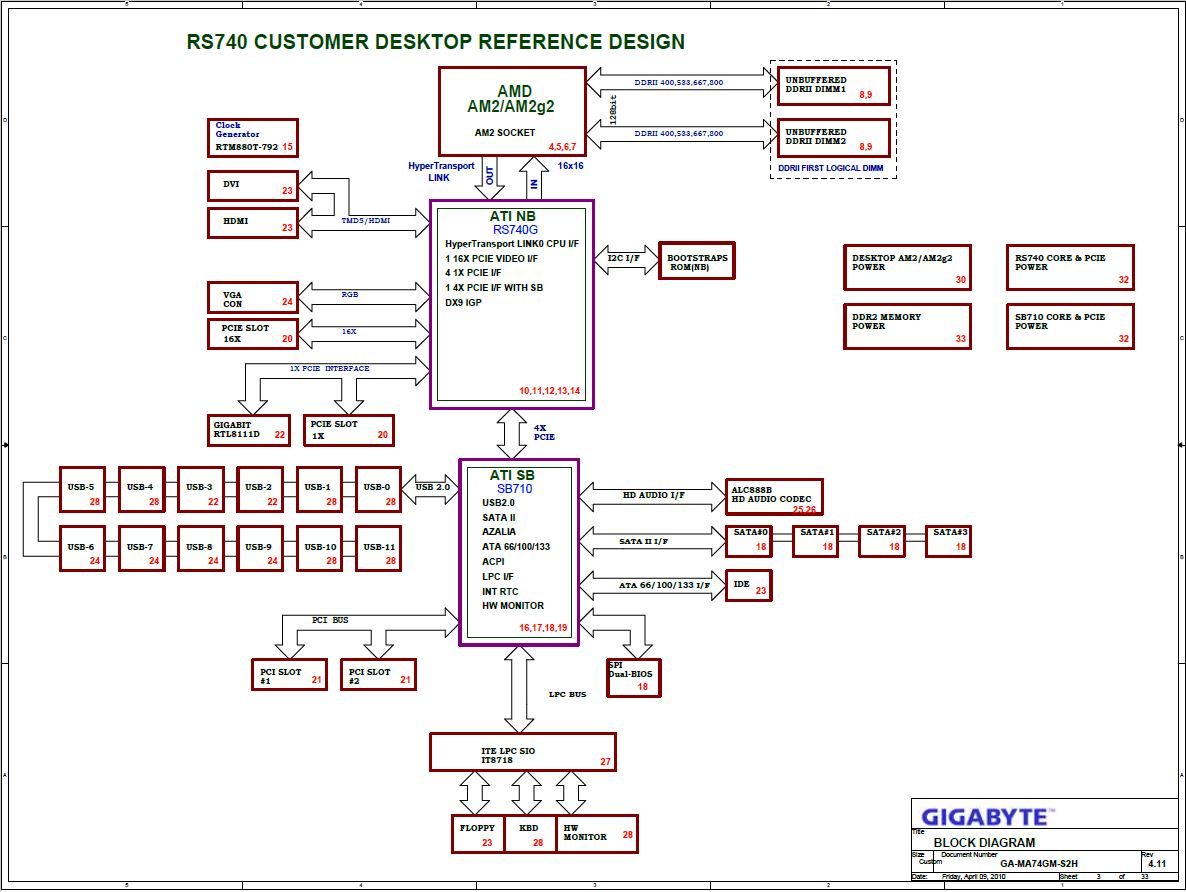Select the USB-2 block
The image size is (1186, 892).
tap(260, 490)
